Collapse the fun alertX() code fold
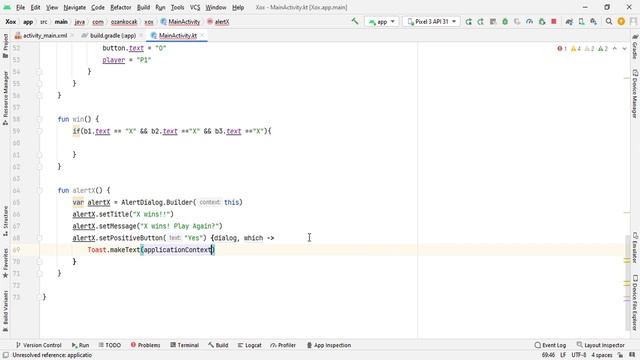 pyautogui.click(x=40, y=190)
